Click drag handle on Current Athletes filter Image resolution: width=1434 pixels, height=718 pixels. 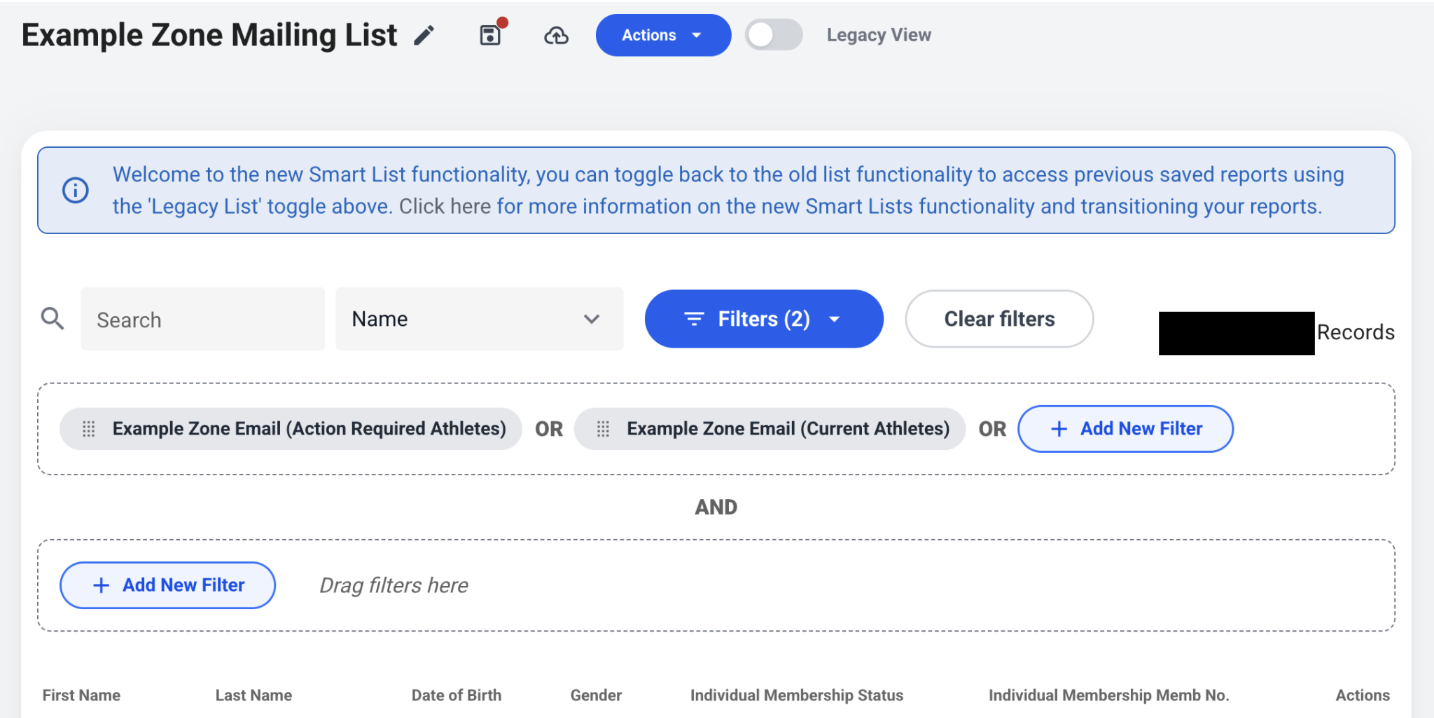point(603,429)
